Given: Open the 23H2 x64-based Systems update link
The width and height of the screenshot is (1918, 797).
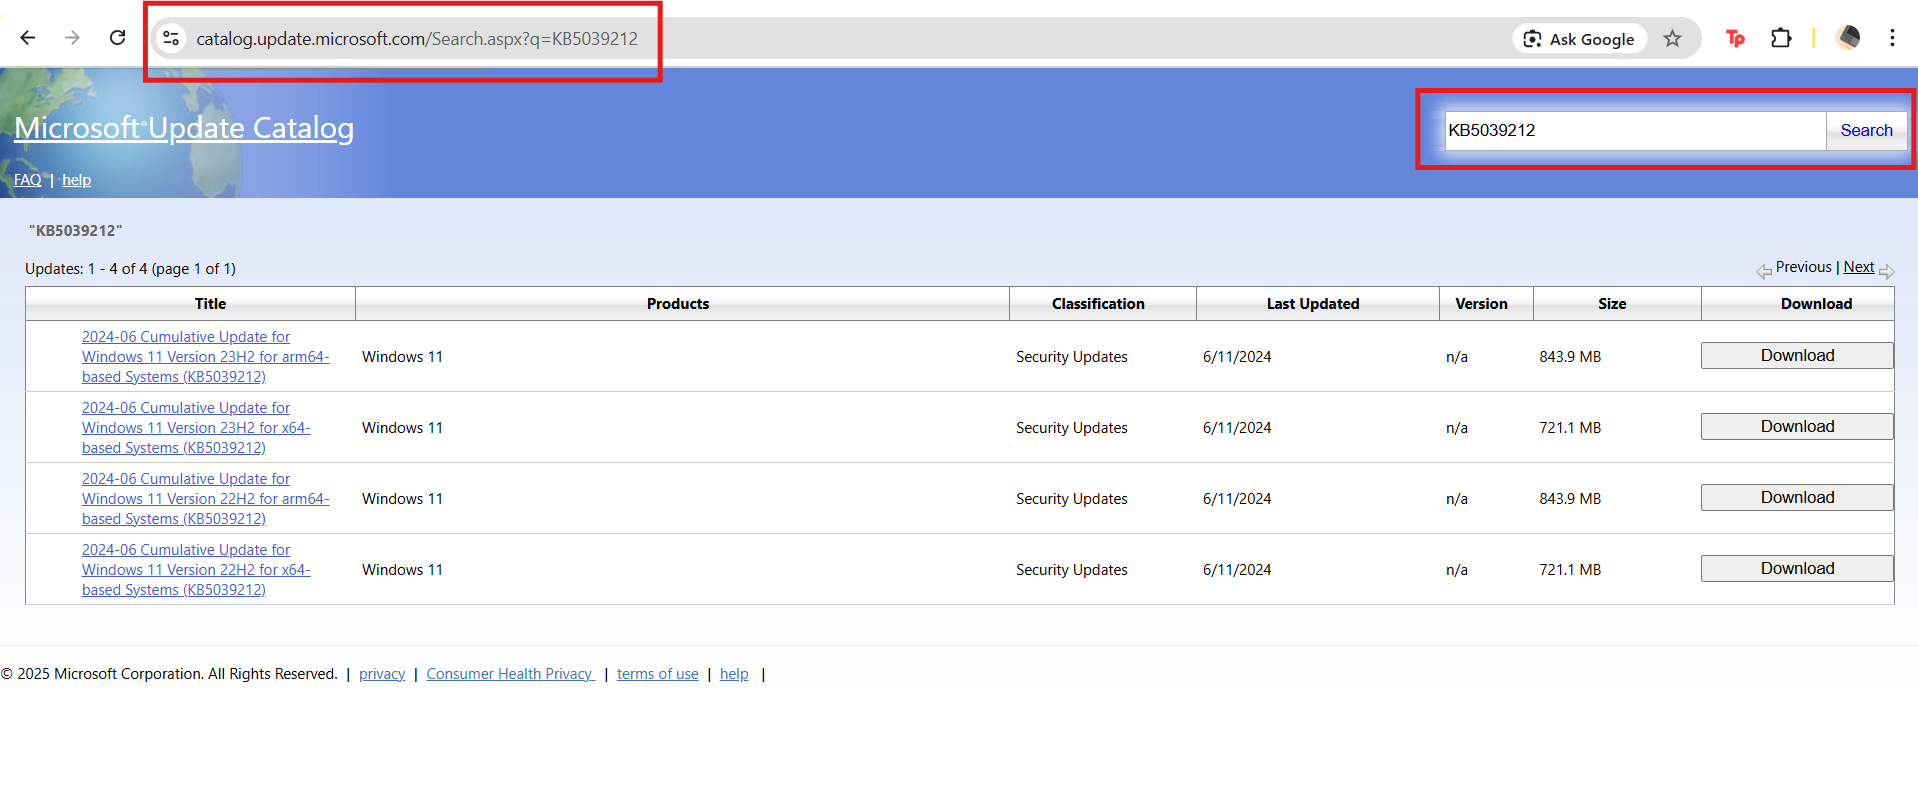Looking at the screenshot, I should (x=196, y=428).
